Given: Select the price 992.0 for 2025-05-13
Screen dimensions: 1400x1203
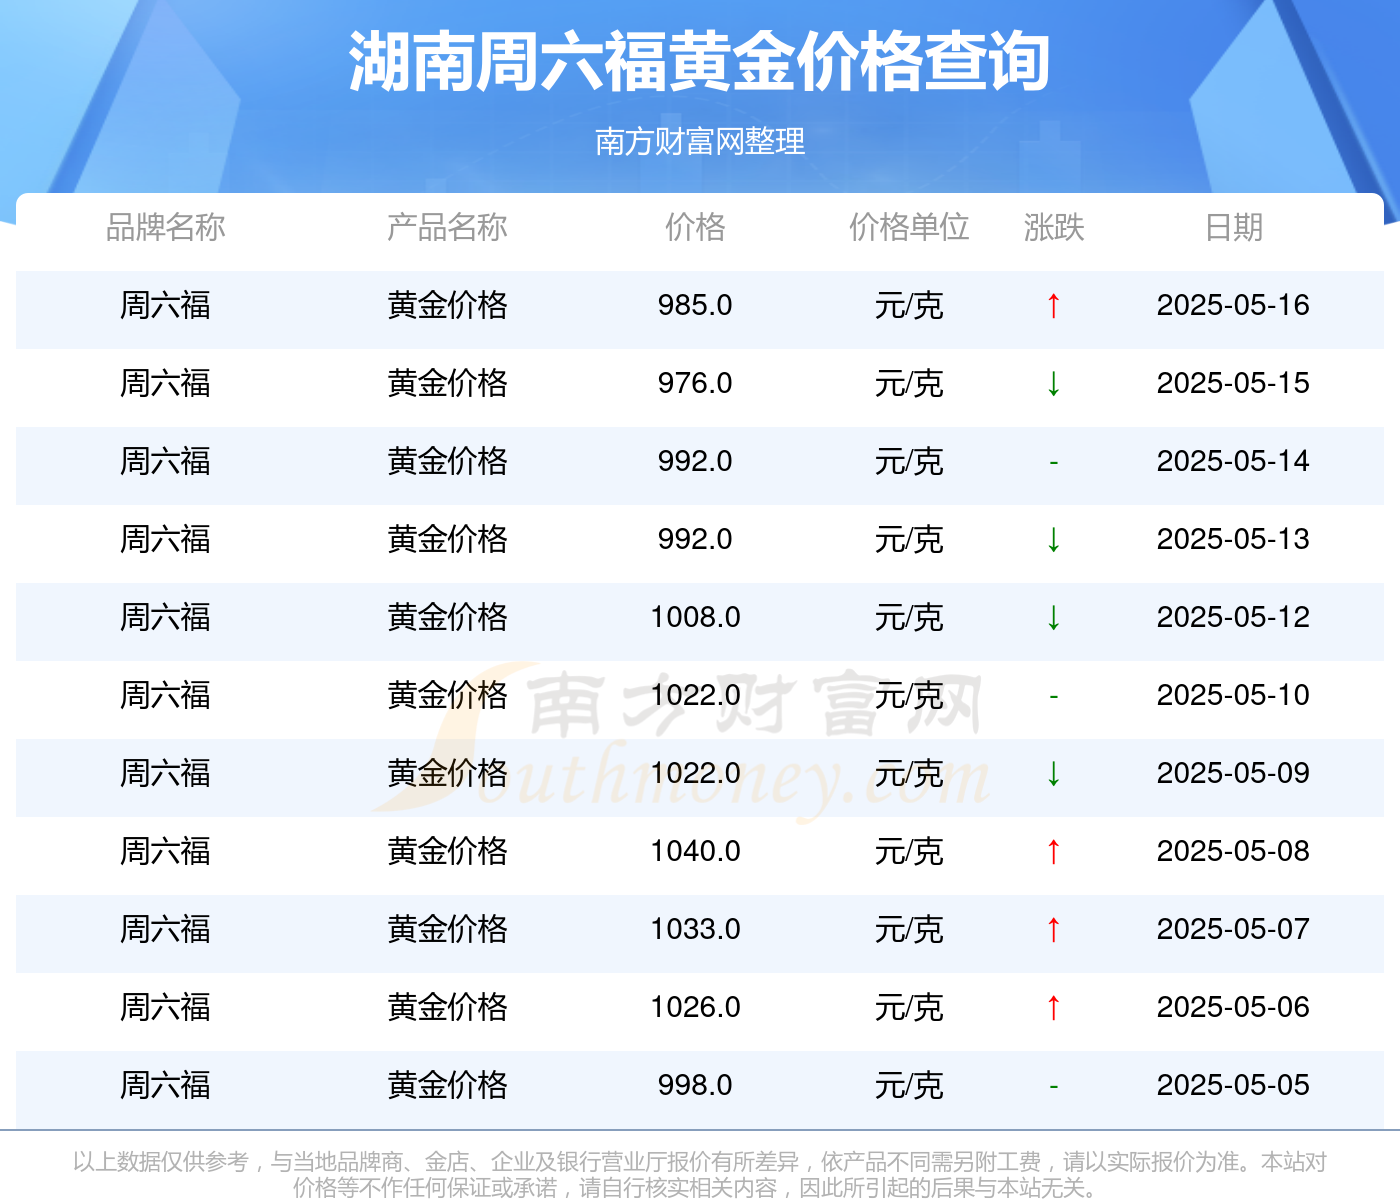Looking at the screenshot, I should coord(695,539).
